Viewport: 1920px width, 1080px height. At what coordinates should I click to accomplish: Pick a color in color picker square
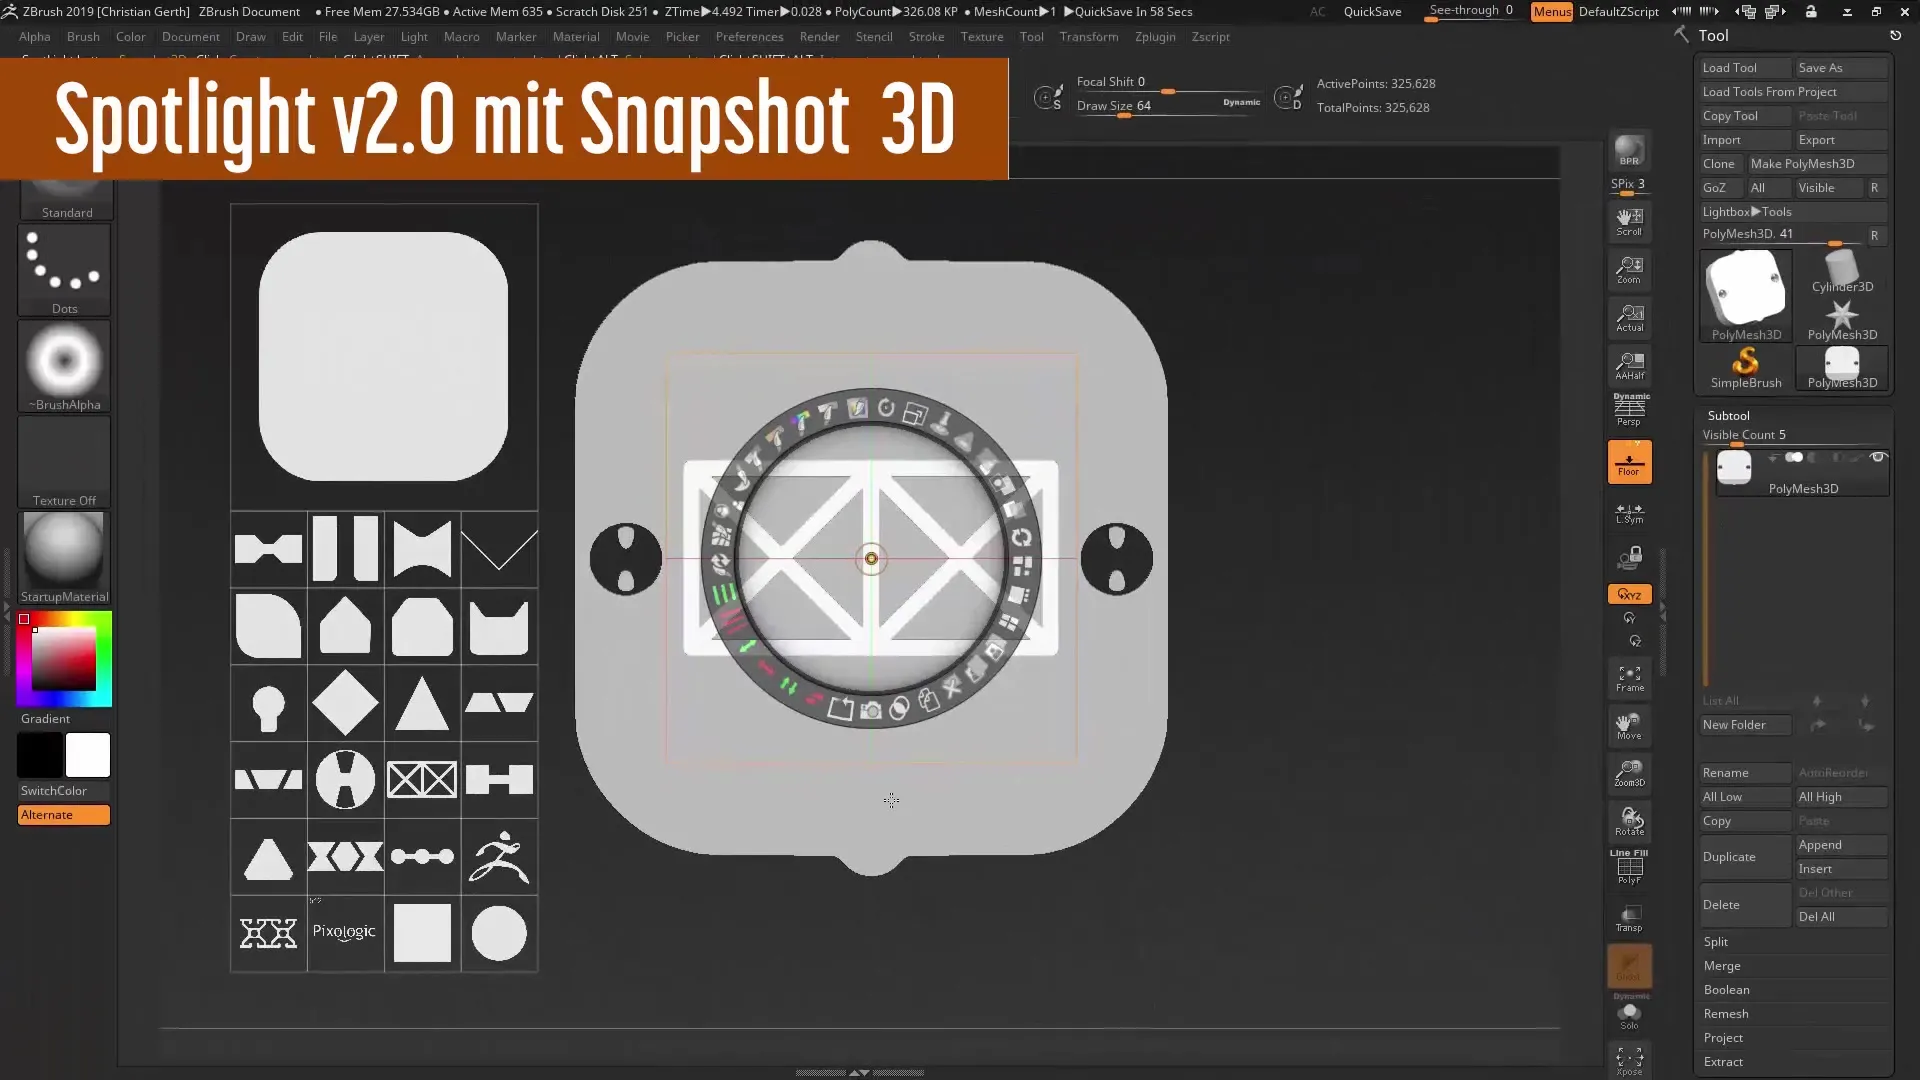click(x=63, y=659)
